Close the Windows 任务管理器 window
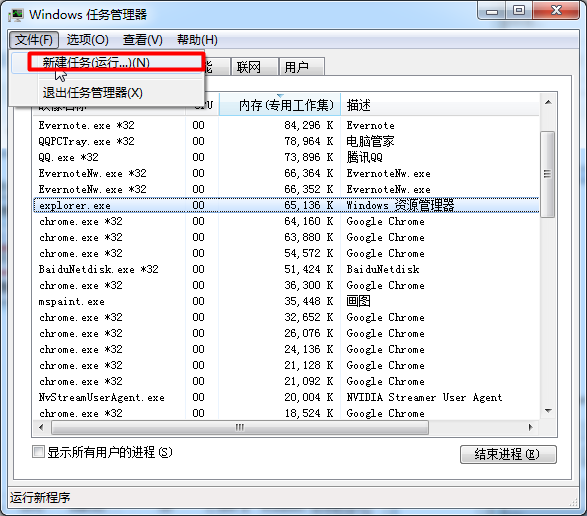Image resolution: width=587 pixels, height=516 pixels. click(557, 10)
